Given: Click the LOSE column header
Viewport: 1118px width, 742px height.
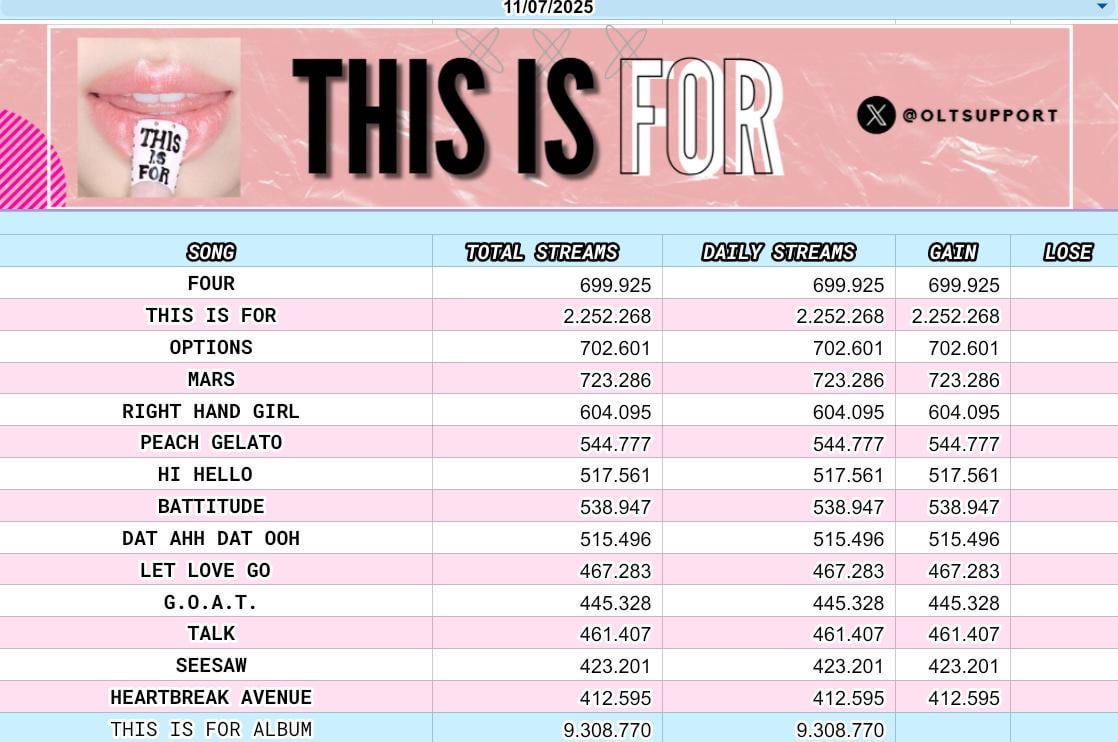Looking at the screenshot, I should coord(1067,252).
